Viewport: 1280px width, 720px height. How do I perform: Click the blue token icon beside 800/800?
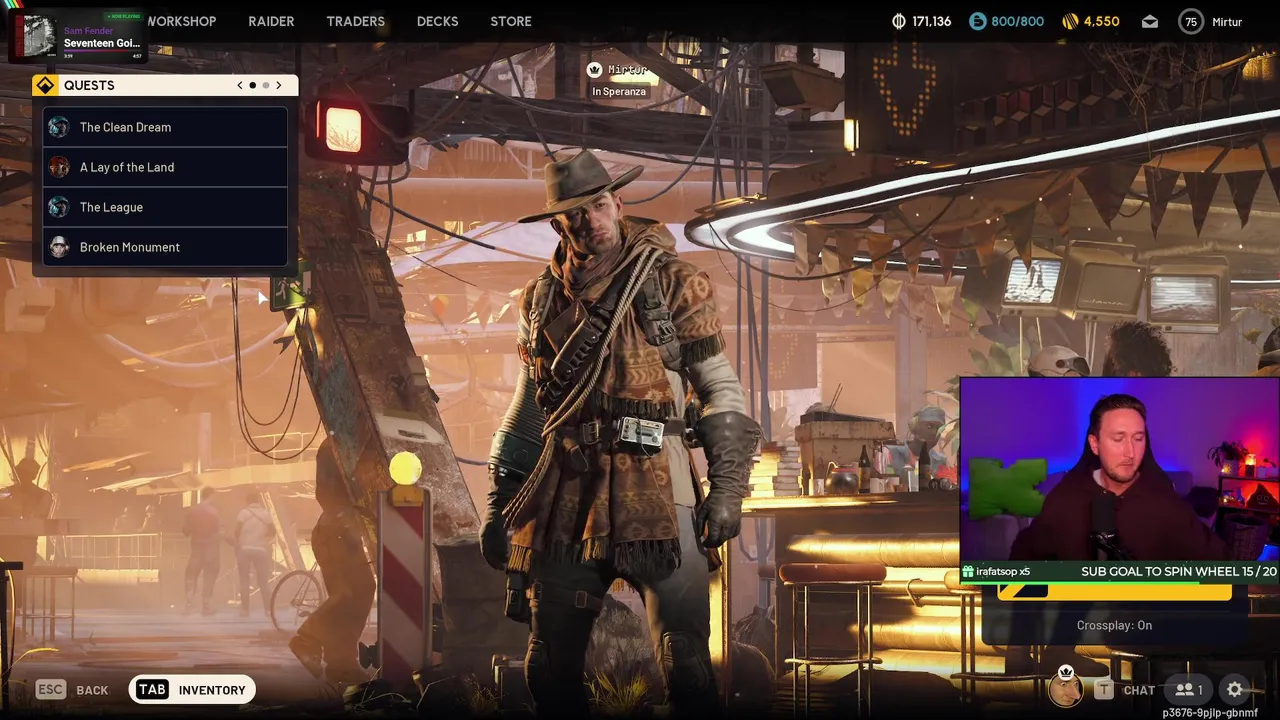point(977,21)
